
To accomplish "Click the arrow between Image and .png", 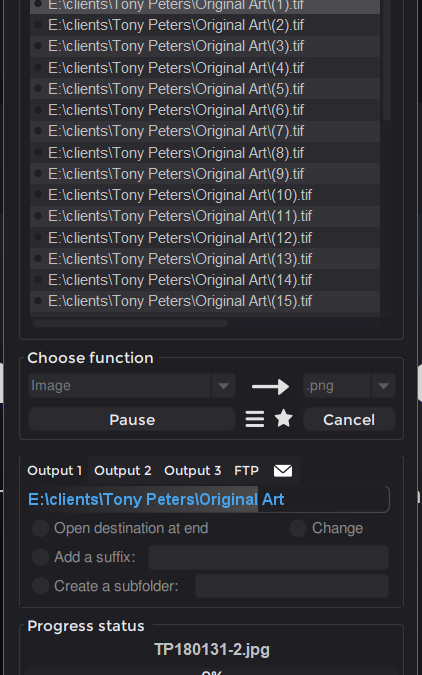I will (270, 387).
